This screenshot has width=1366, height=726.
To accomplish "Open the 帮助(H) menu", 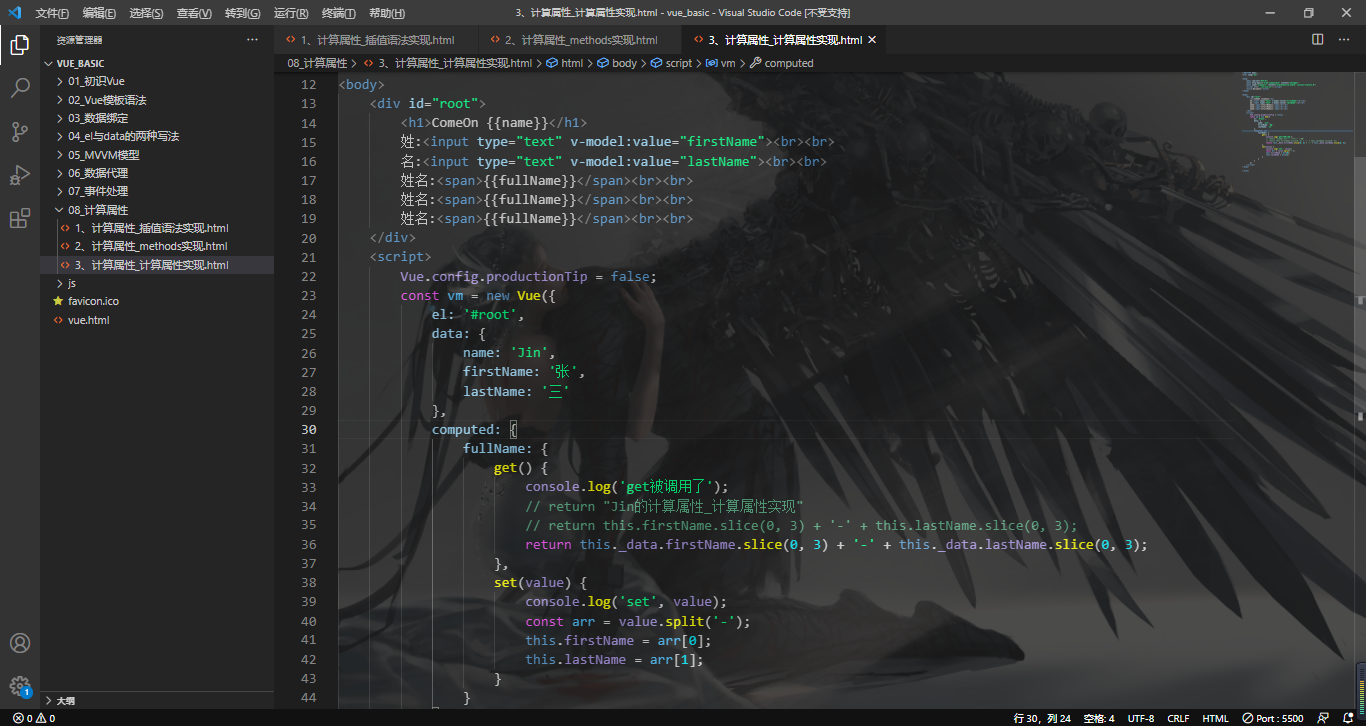I will [x=387, y=13].
